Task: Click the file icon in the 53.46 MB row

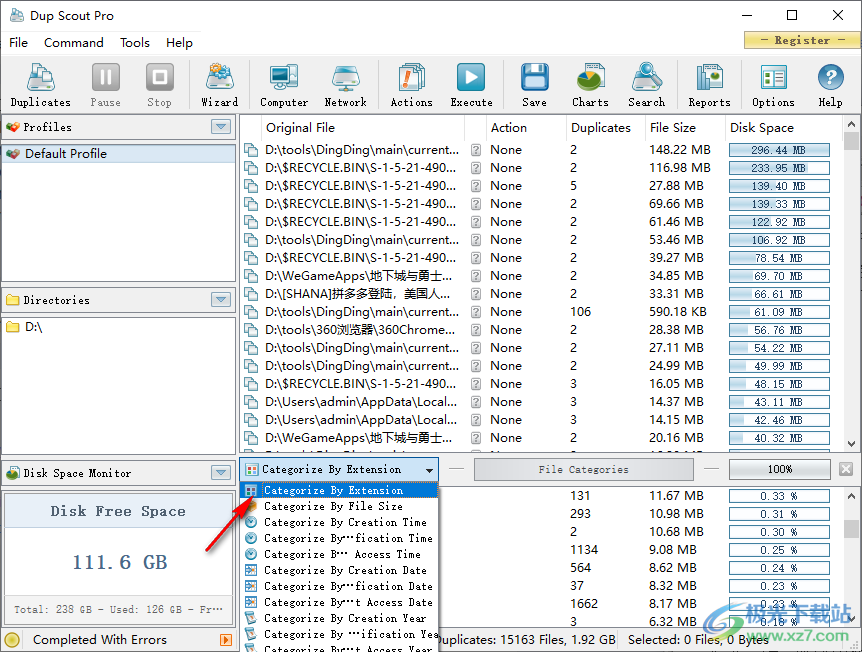Action: click(x=251, y=240)
